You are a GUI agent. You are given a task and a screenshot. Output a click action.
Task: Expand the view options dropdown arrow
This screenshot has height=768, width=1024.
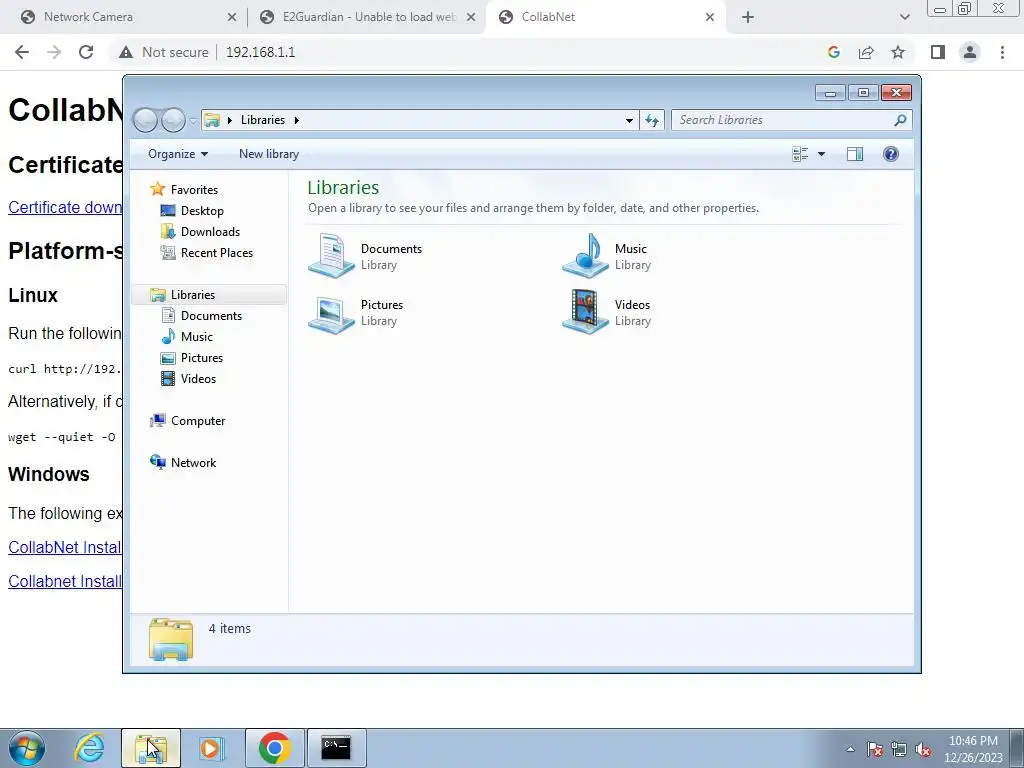(x=822, y=154)
